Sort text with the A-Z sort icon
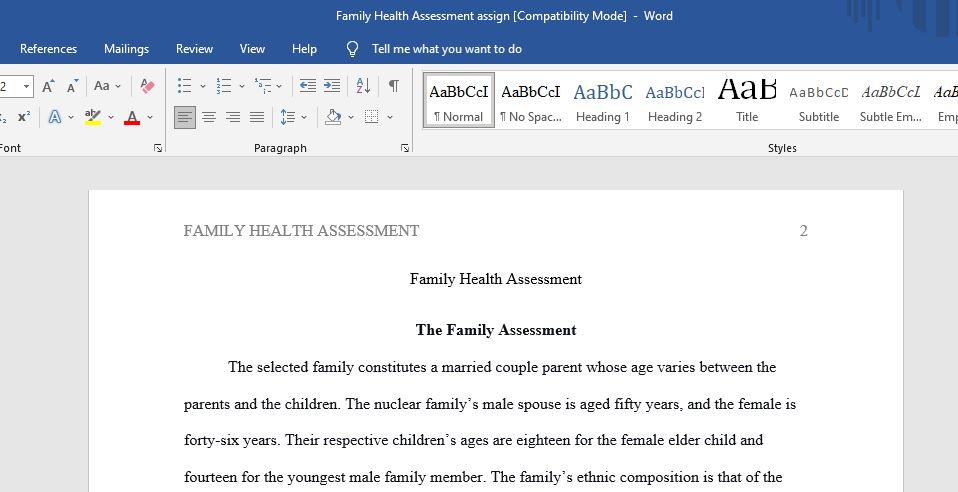958x492 pixels. point(364,86)
